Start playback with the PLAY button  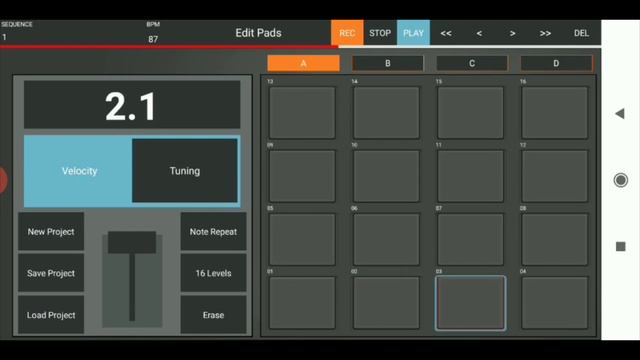[413, 33]
